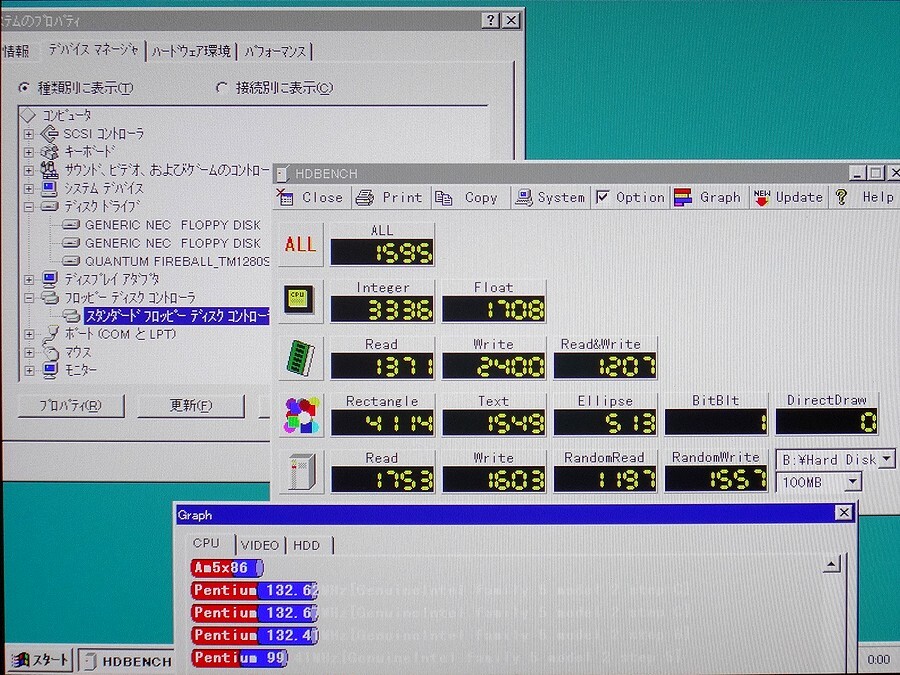Expand the モニター tree node
900x675 pixels.
[x=29, y=371]
